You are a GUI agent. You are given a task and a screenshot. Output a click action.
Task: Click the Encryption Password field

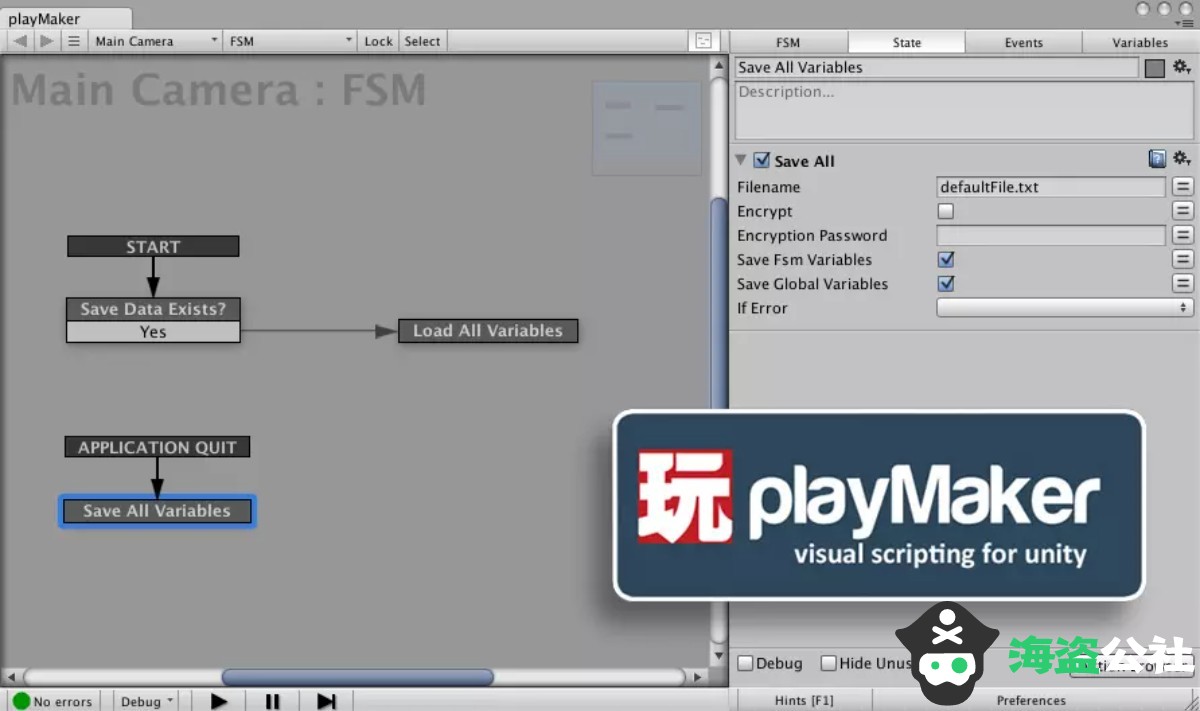[x=1051, y=235]
